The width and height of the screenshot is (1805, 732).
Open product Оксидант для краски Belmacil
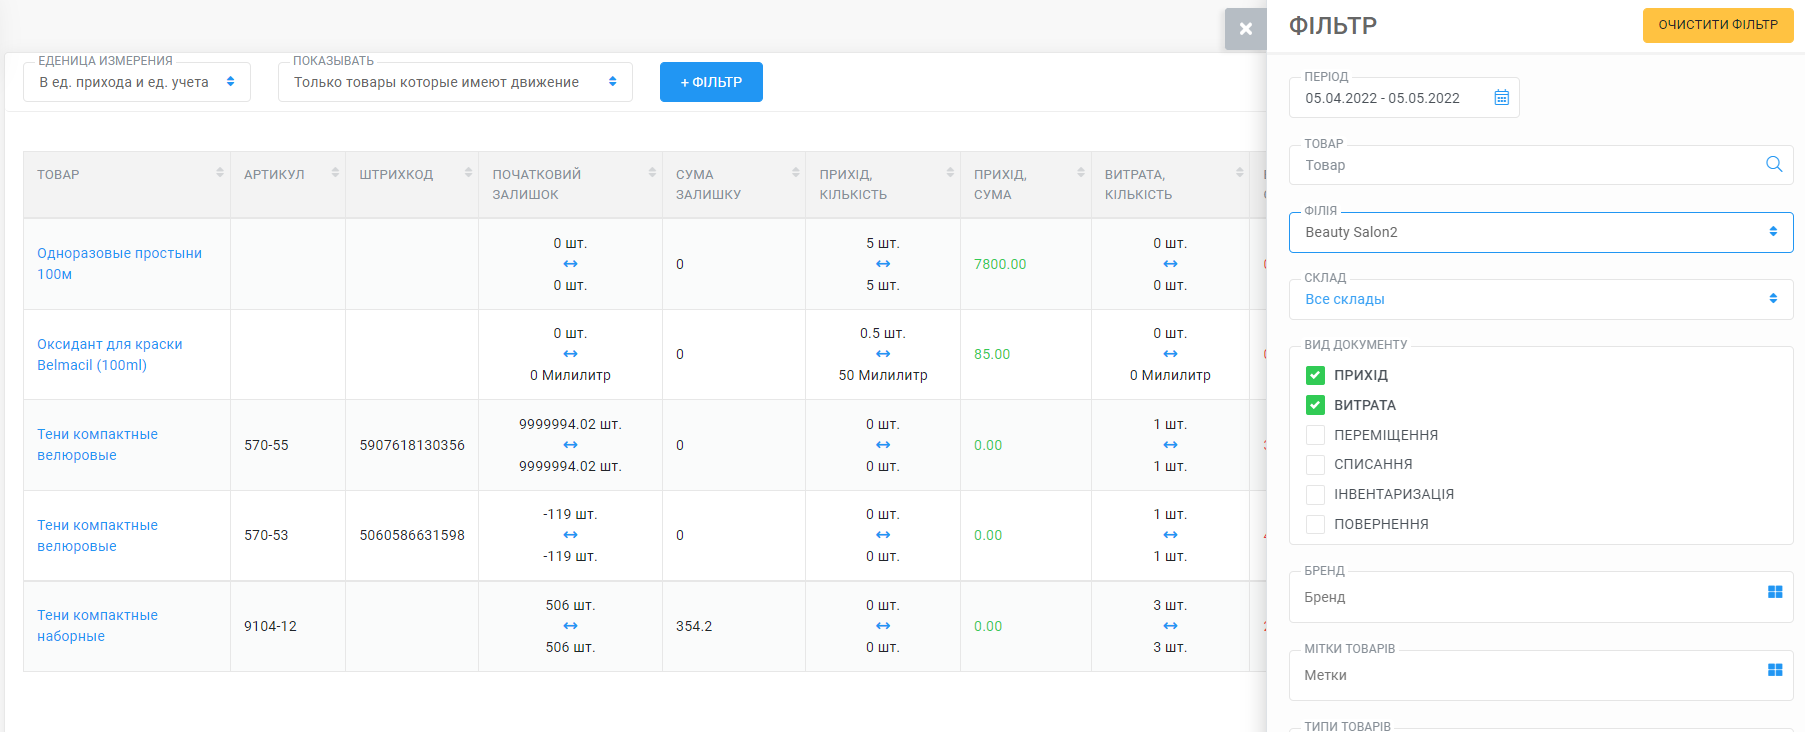click(x=109, y=354)
